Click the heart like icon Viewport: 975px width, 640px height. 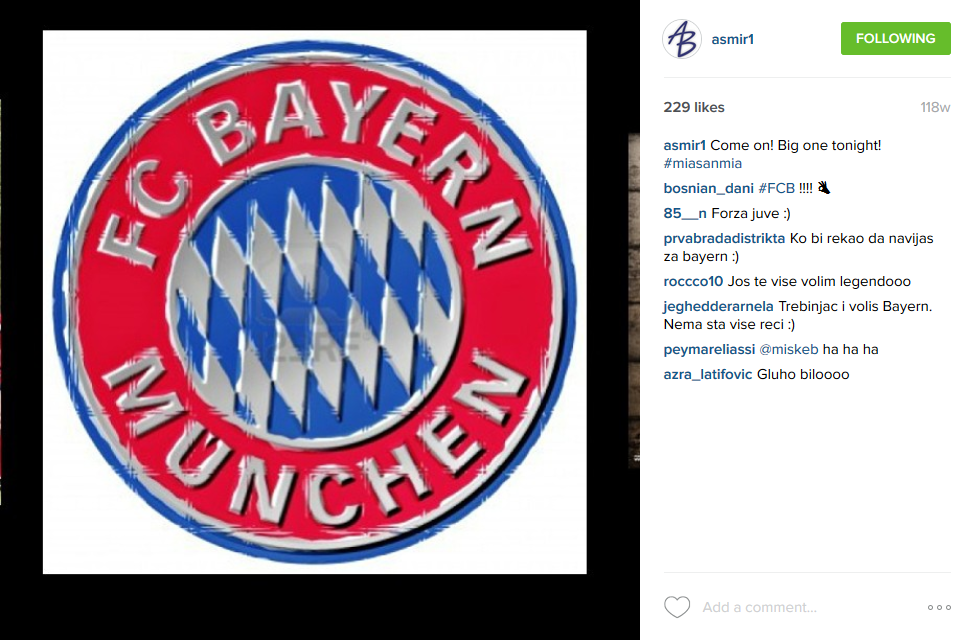tap(677, 607)
